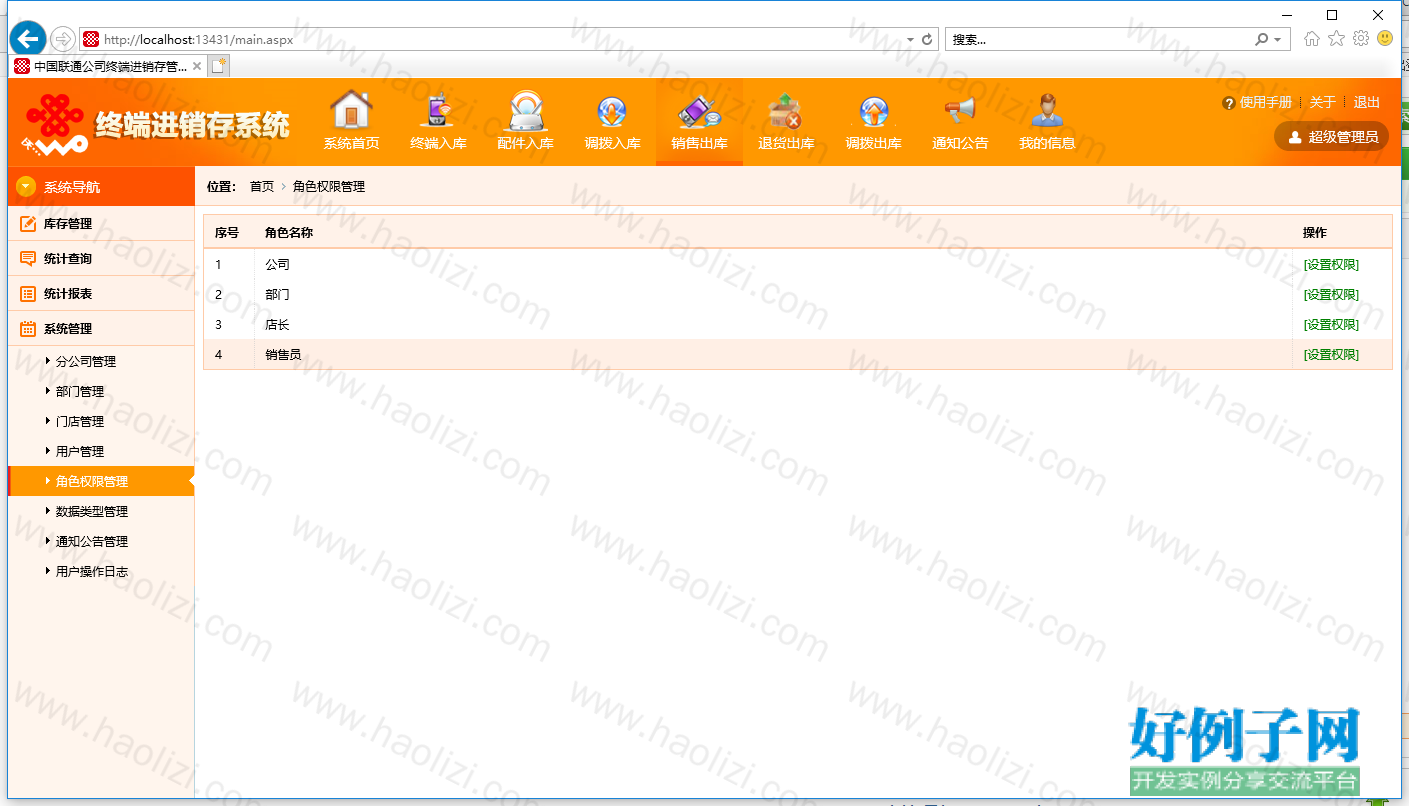
Task: Open the 我的信息 person icon
Action: [x=1047, y=111]
